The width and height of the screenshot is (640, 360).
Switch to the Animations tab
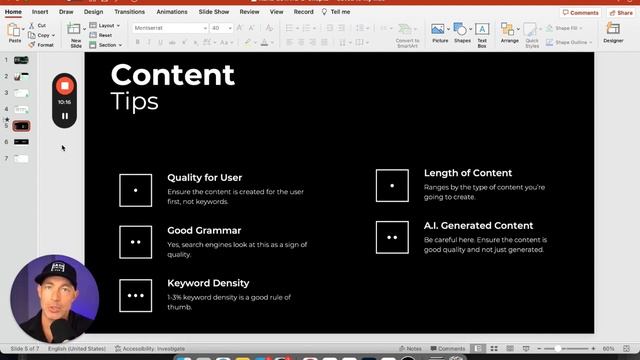point(172,12)
